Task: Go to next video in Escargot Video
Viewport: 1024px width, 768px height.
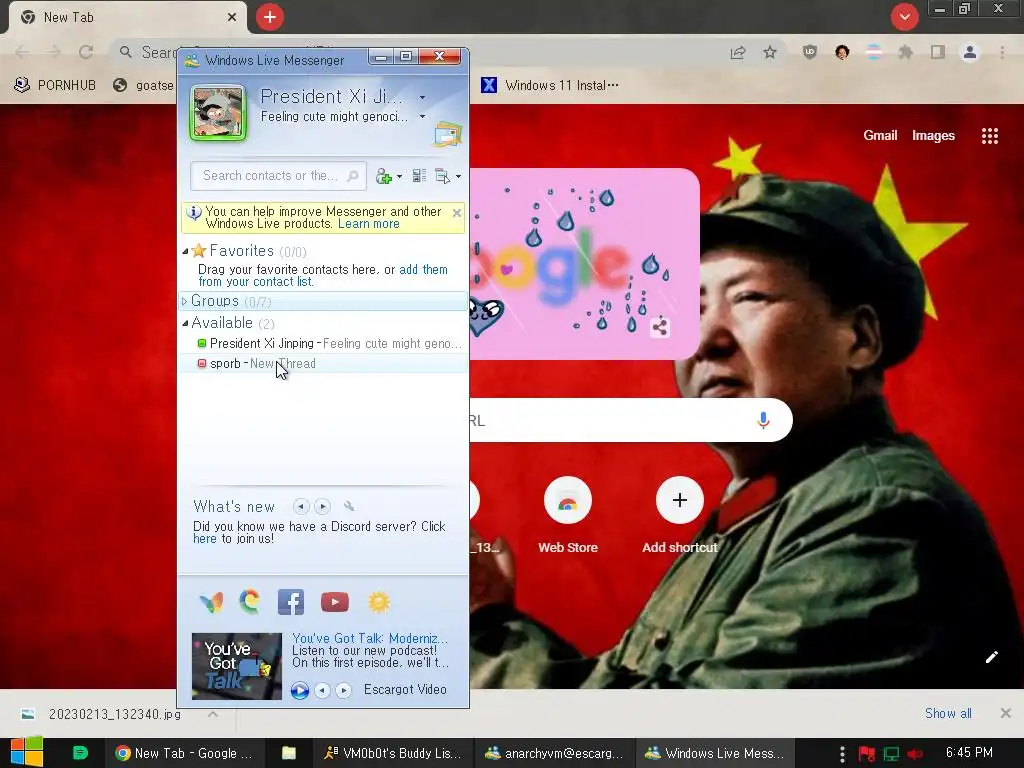Action: [x=344, y=690]
